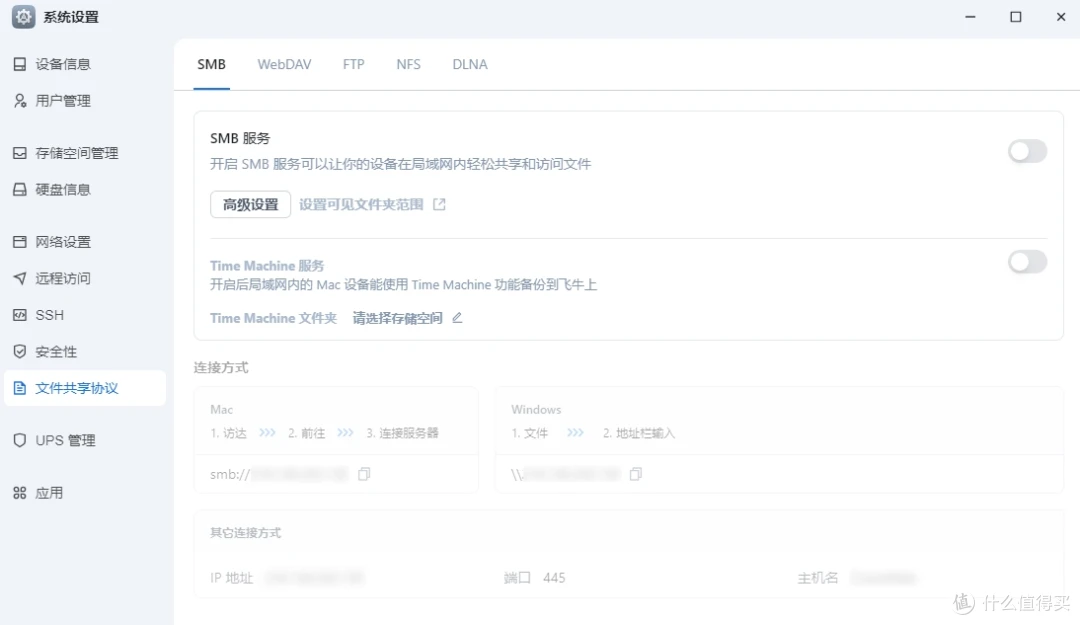
Task: Open the FTP tab
Action: coord(353,65)
